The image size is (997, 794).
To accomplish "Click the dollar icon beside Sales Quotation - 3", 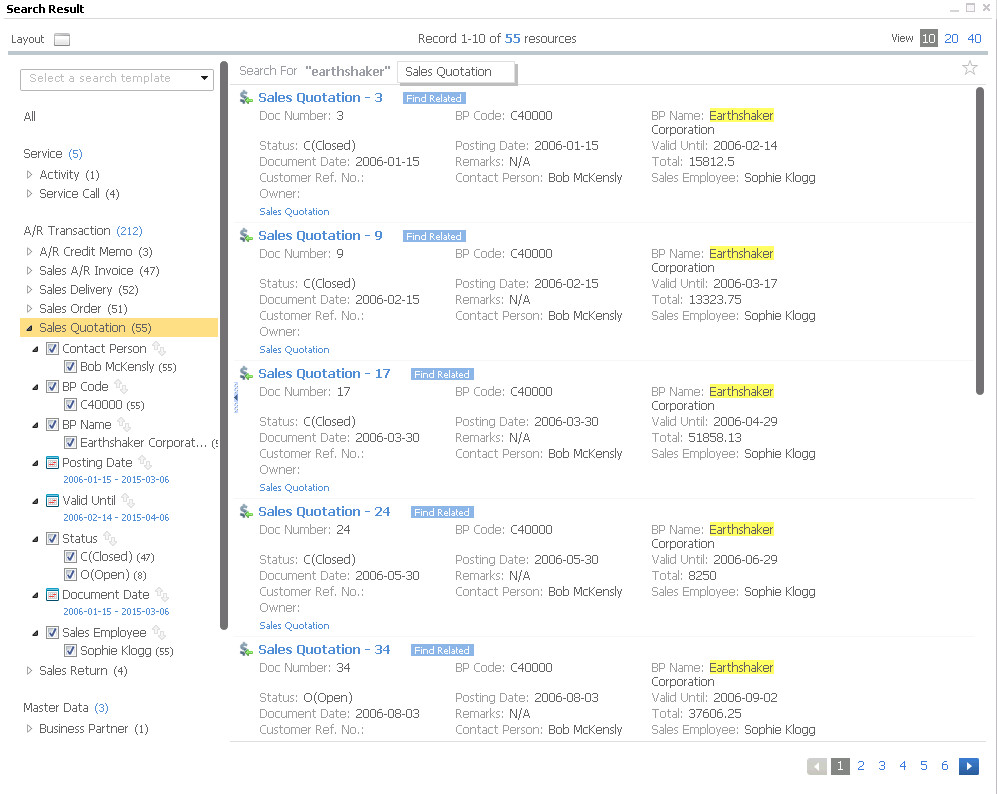I will (245, 97).
